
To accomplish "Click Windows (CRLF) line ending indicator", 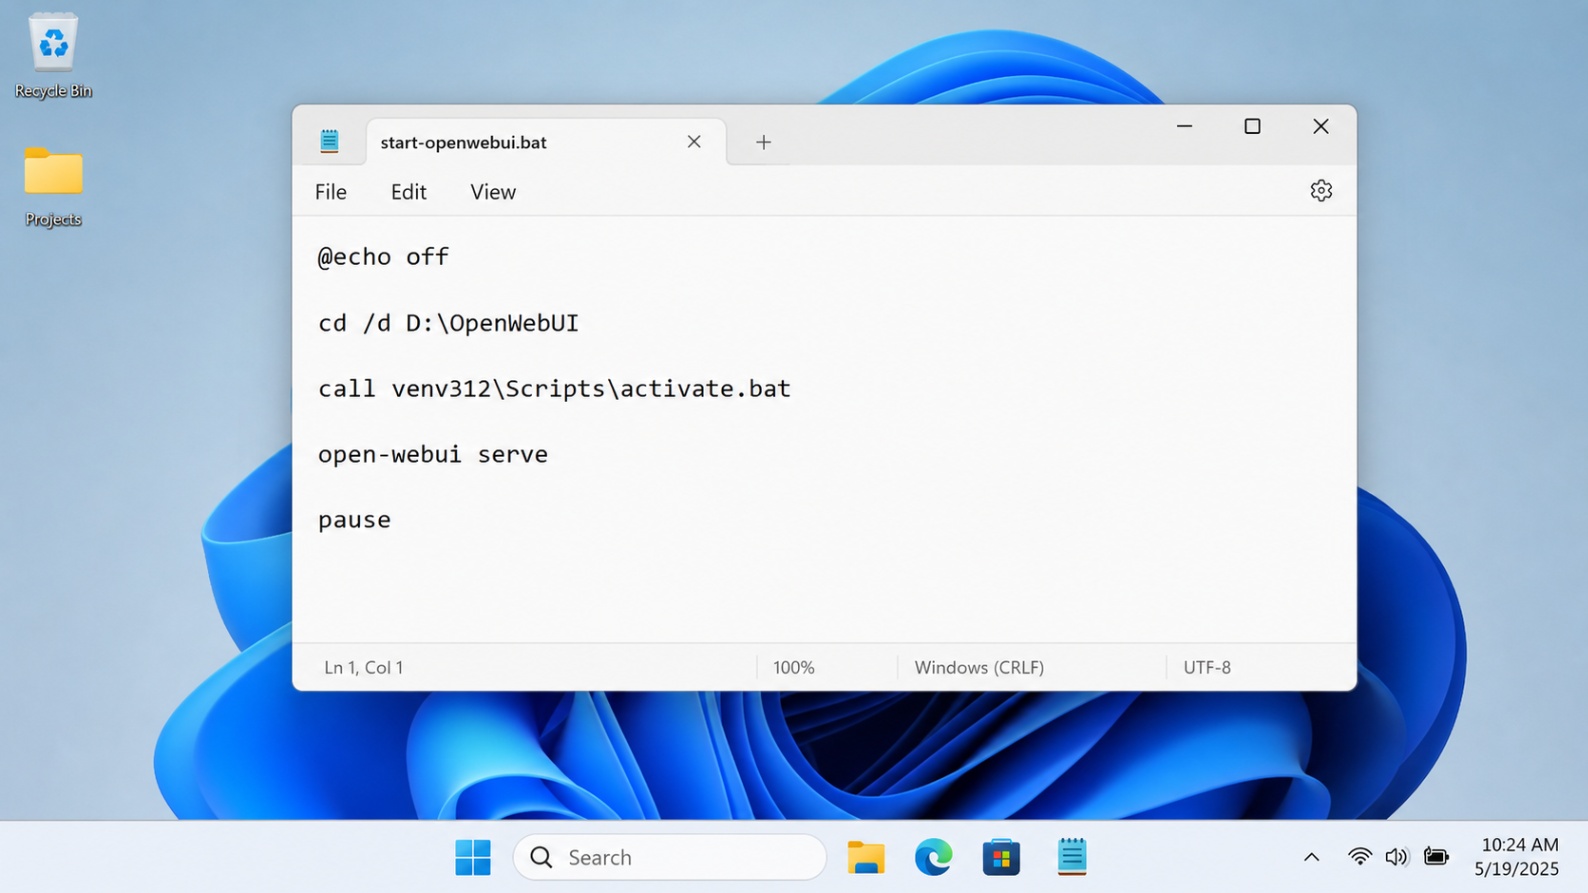I will (x=979, y=667).
